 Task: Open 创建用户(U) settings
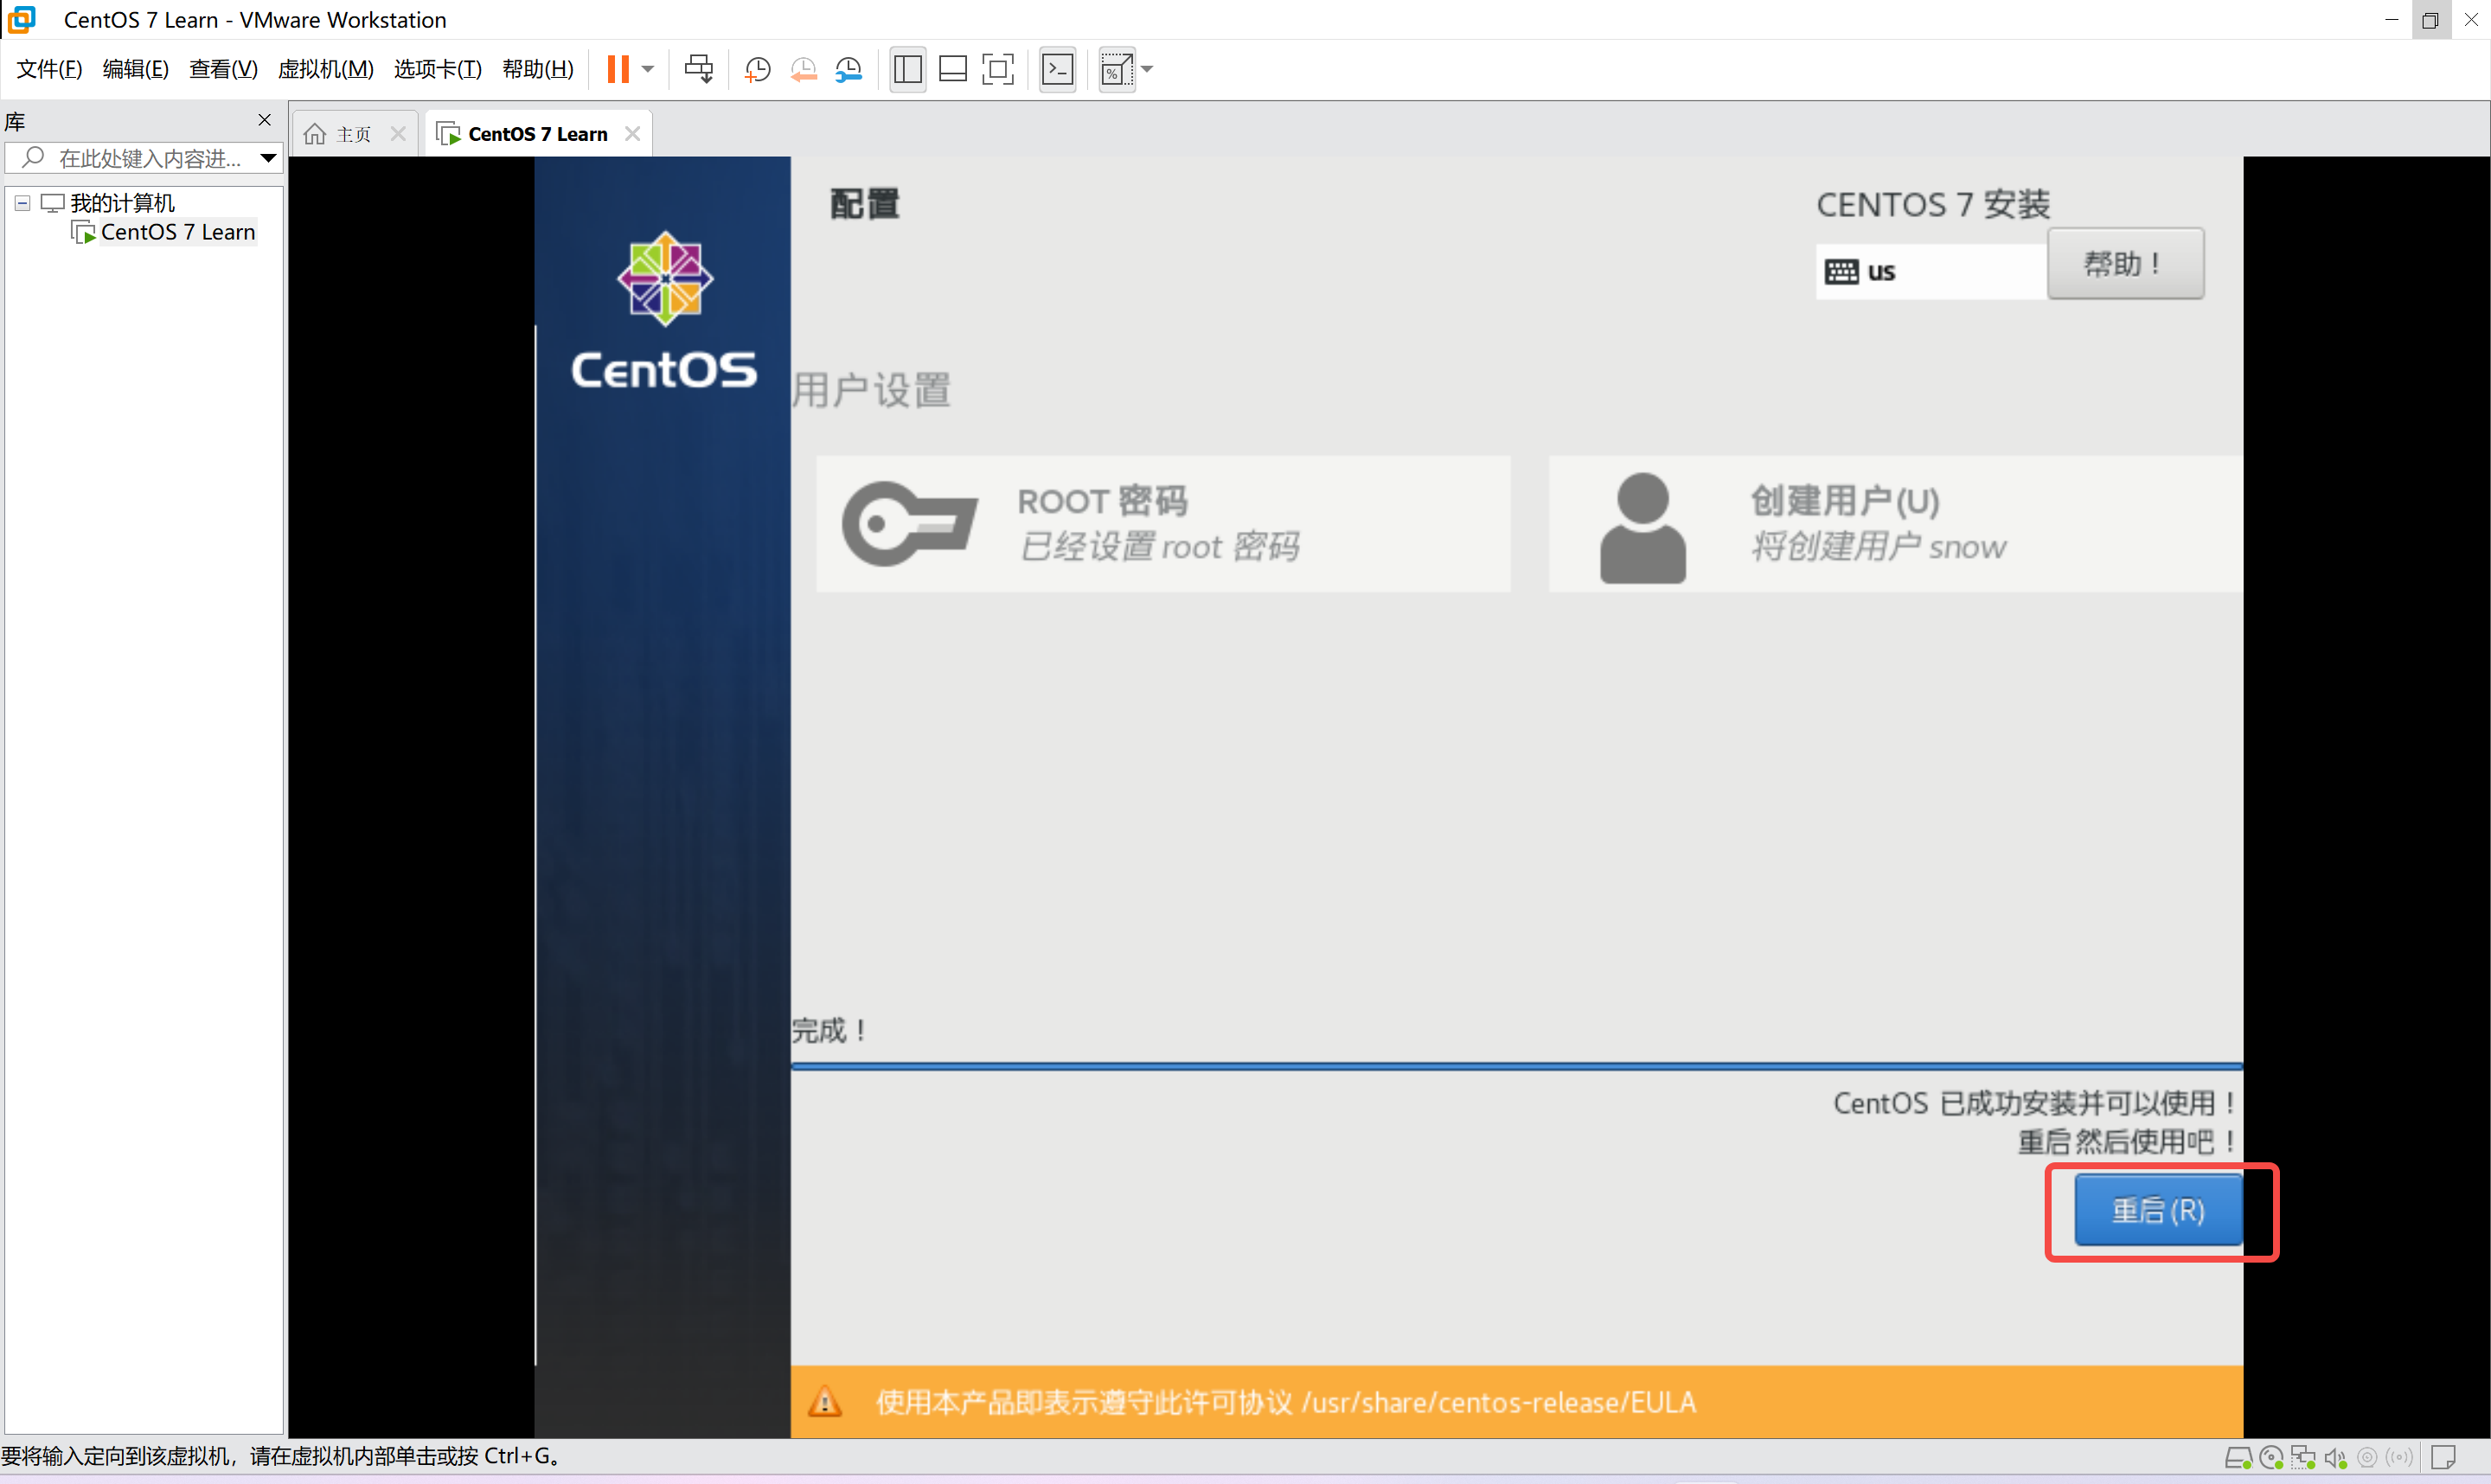pos(1896,524)
